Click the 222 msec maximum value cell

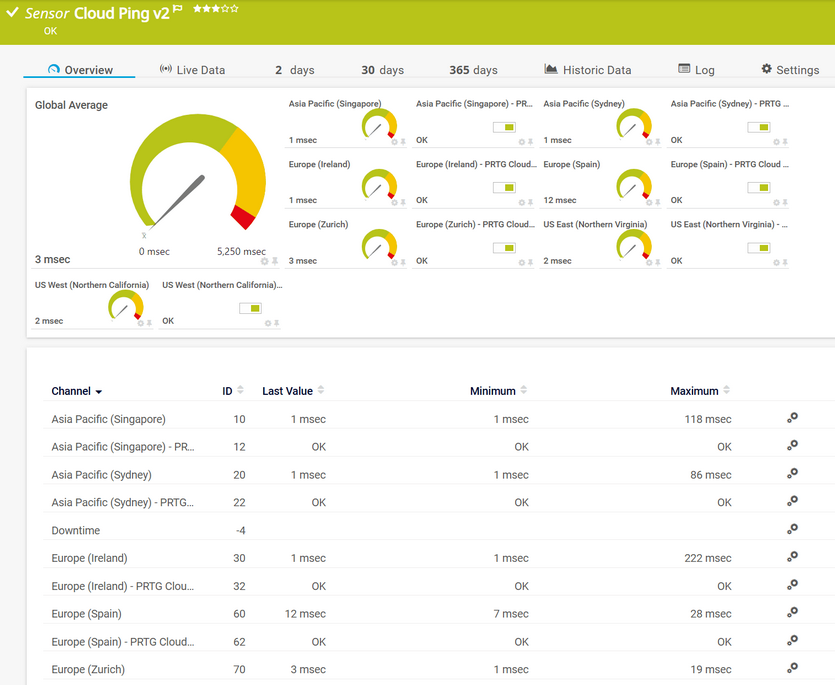(x=708, y=558)
